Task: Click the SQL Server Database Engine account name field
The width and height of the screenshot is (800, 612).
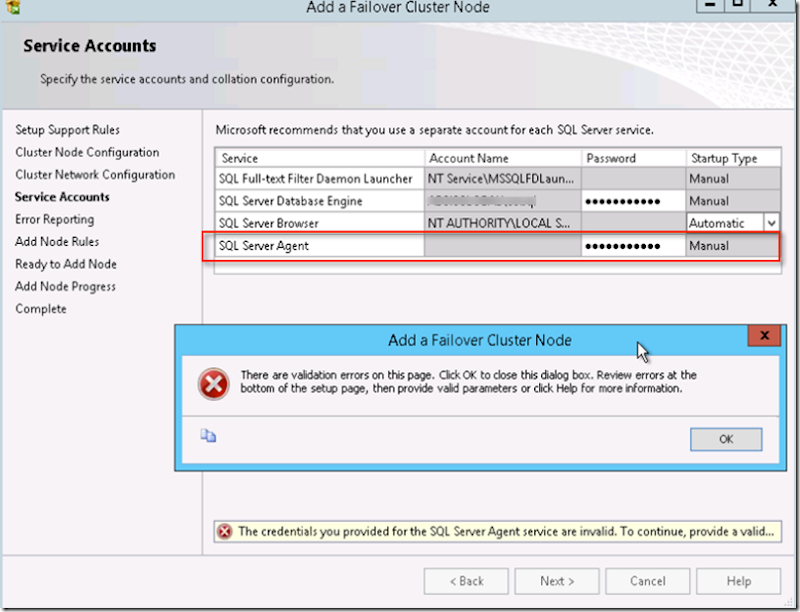Action: coord(503,201)
